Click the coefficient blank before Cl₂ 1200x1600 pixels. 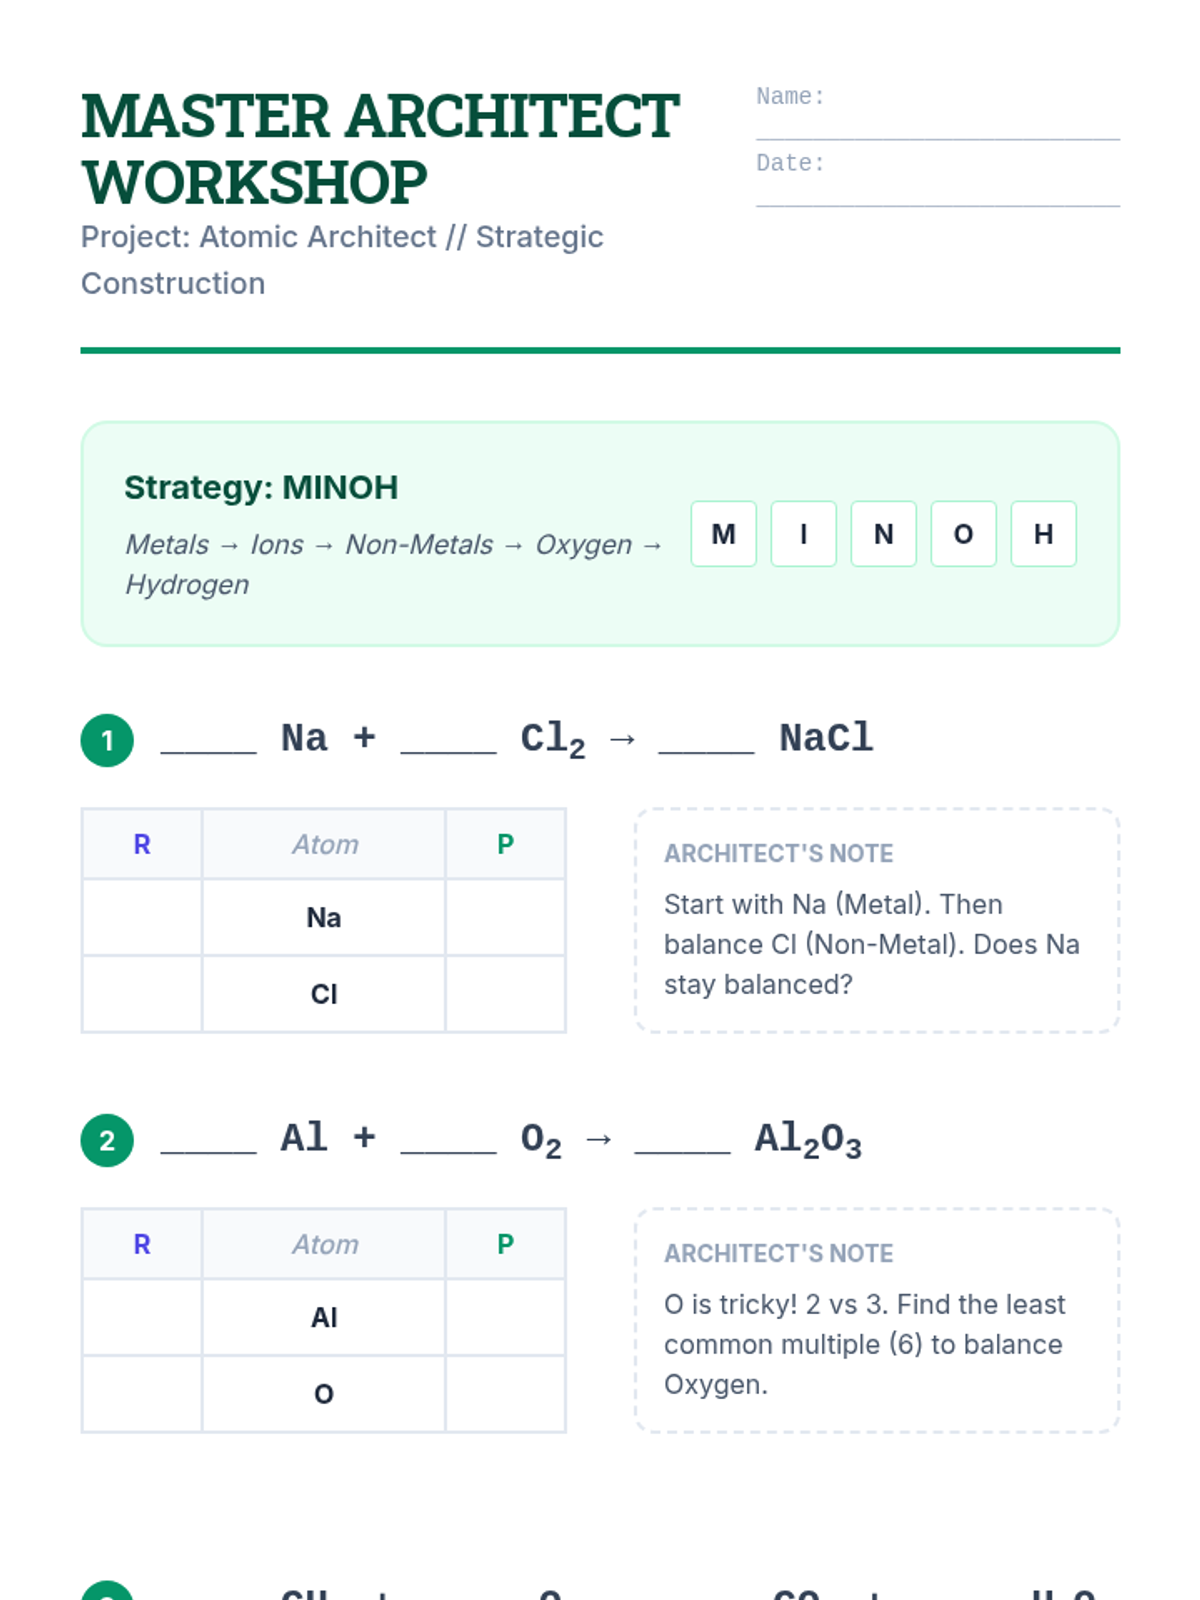coord(448,740)
